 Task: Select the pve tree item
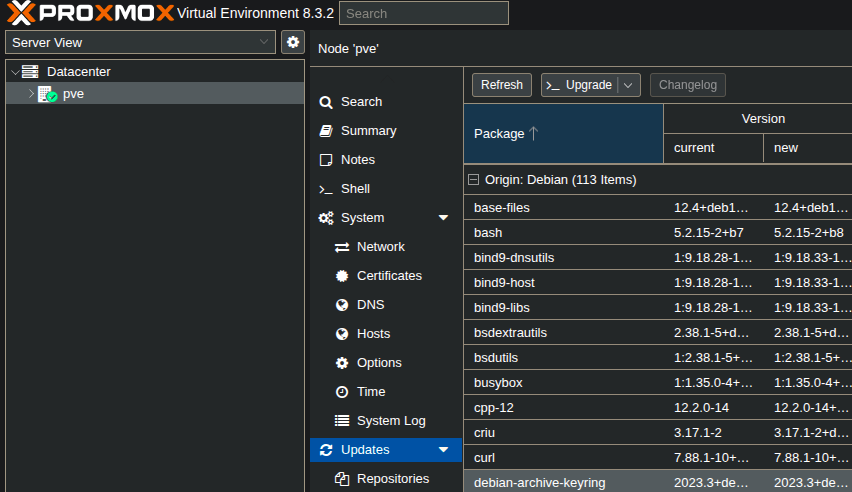tap(155, 94)
